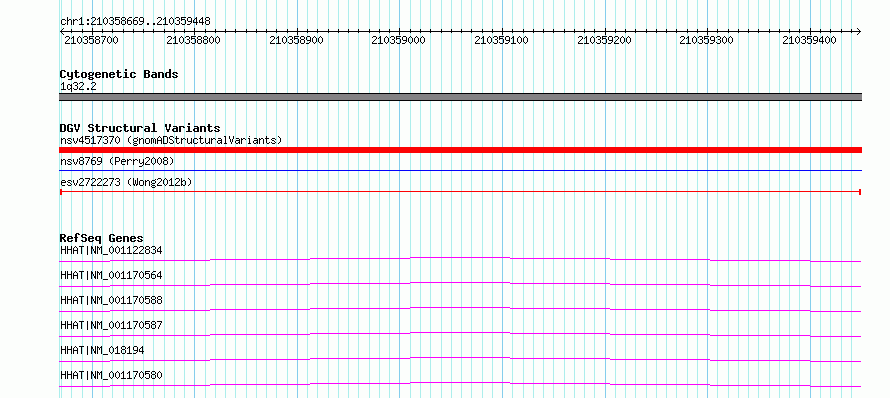Click the esv2722273 (Wong2012b) label

pyautogui.click(x=126, y=182)
